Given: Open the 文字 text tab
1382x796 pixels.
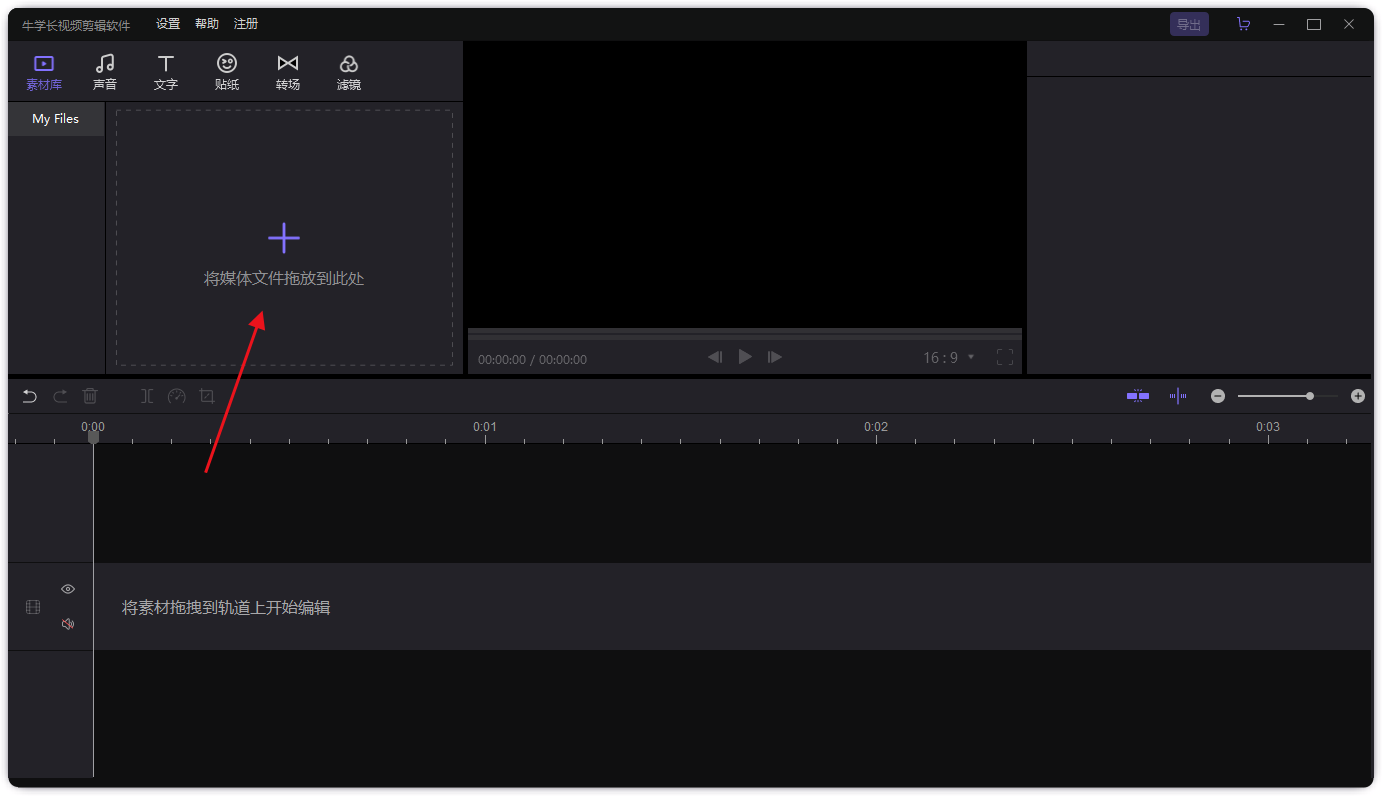Looking at the screenshot, I should (166, 73).
